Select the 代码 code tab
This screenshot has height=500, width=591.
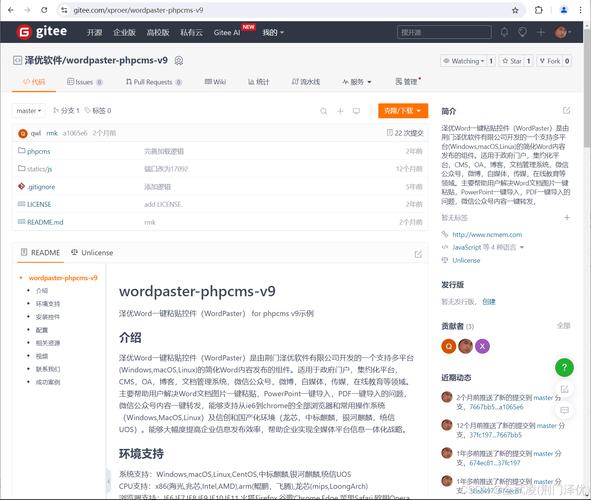34,82
